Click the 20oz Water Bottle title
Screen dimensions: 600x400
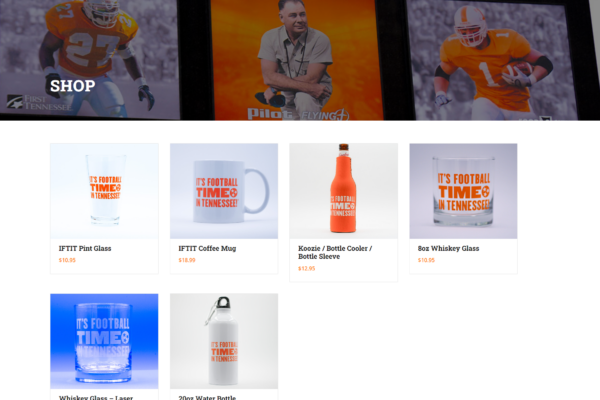[207, 397]
